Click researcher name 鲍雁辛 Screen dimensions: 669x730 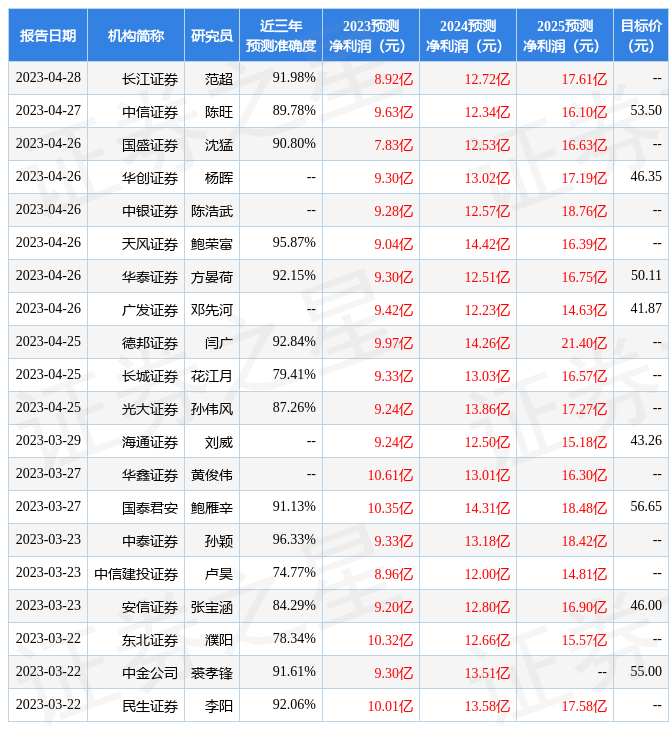(x=212, y=508)
